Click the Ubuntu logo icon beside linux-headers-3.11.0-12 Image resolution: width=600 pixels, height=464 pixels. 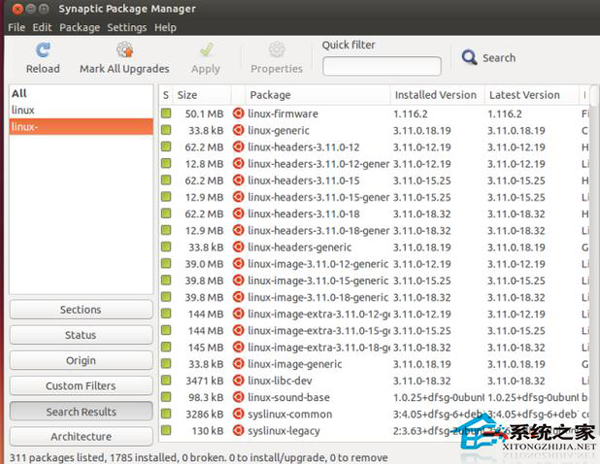coord(238,147)
